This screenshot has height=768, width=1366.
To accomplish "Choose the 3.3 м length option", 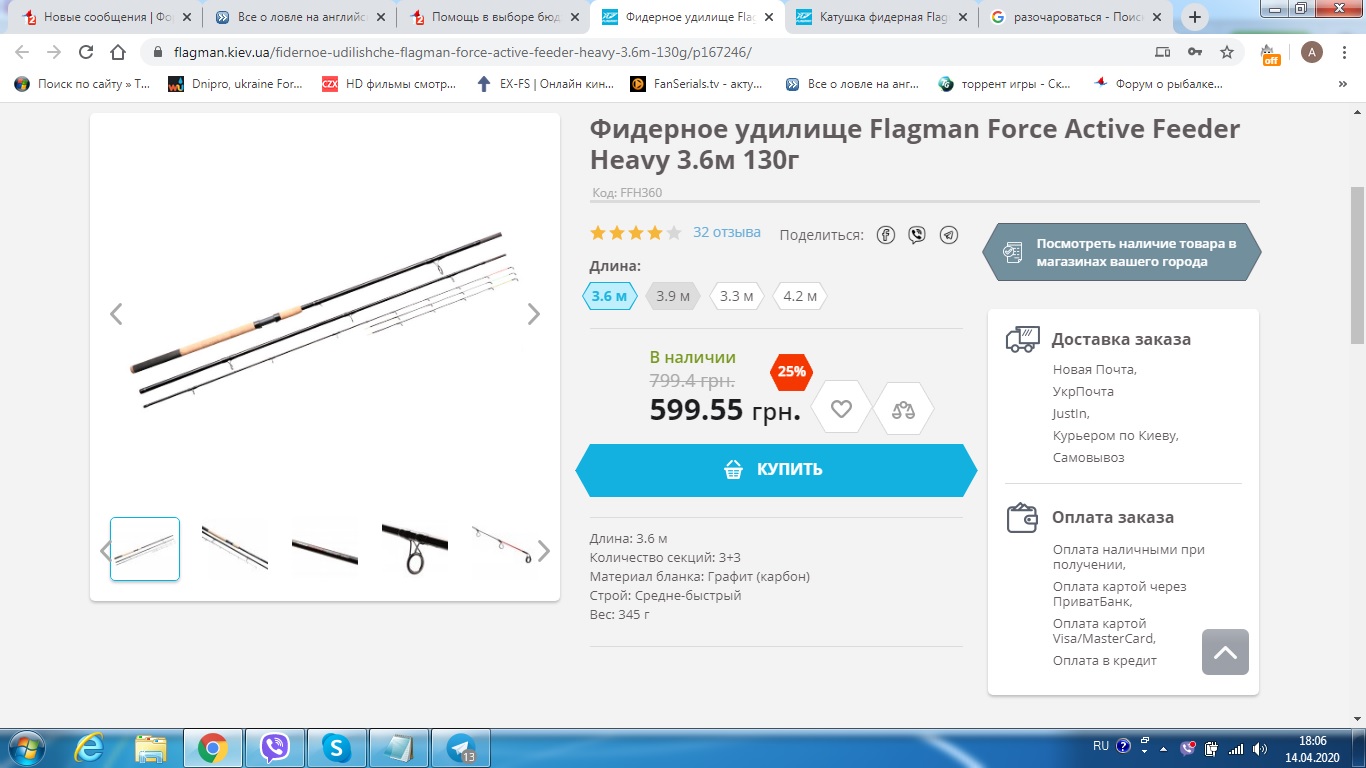I will pyautogui.click(x=737, y=296).
